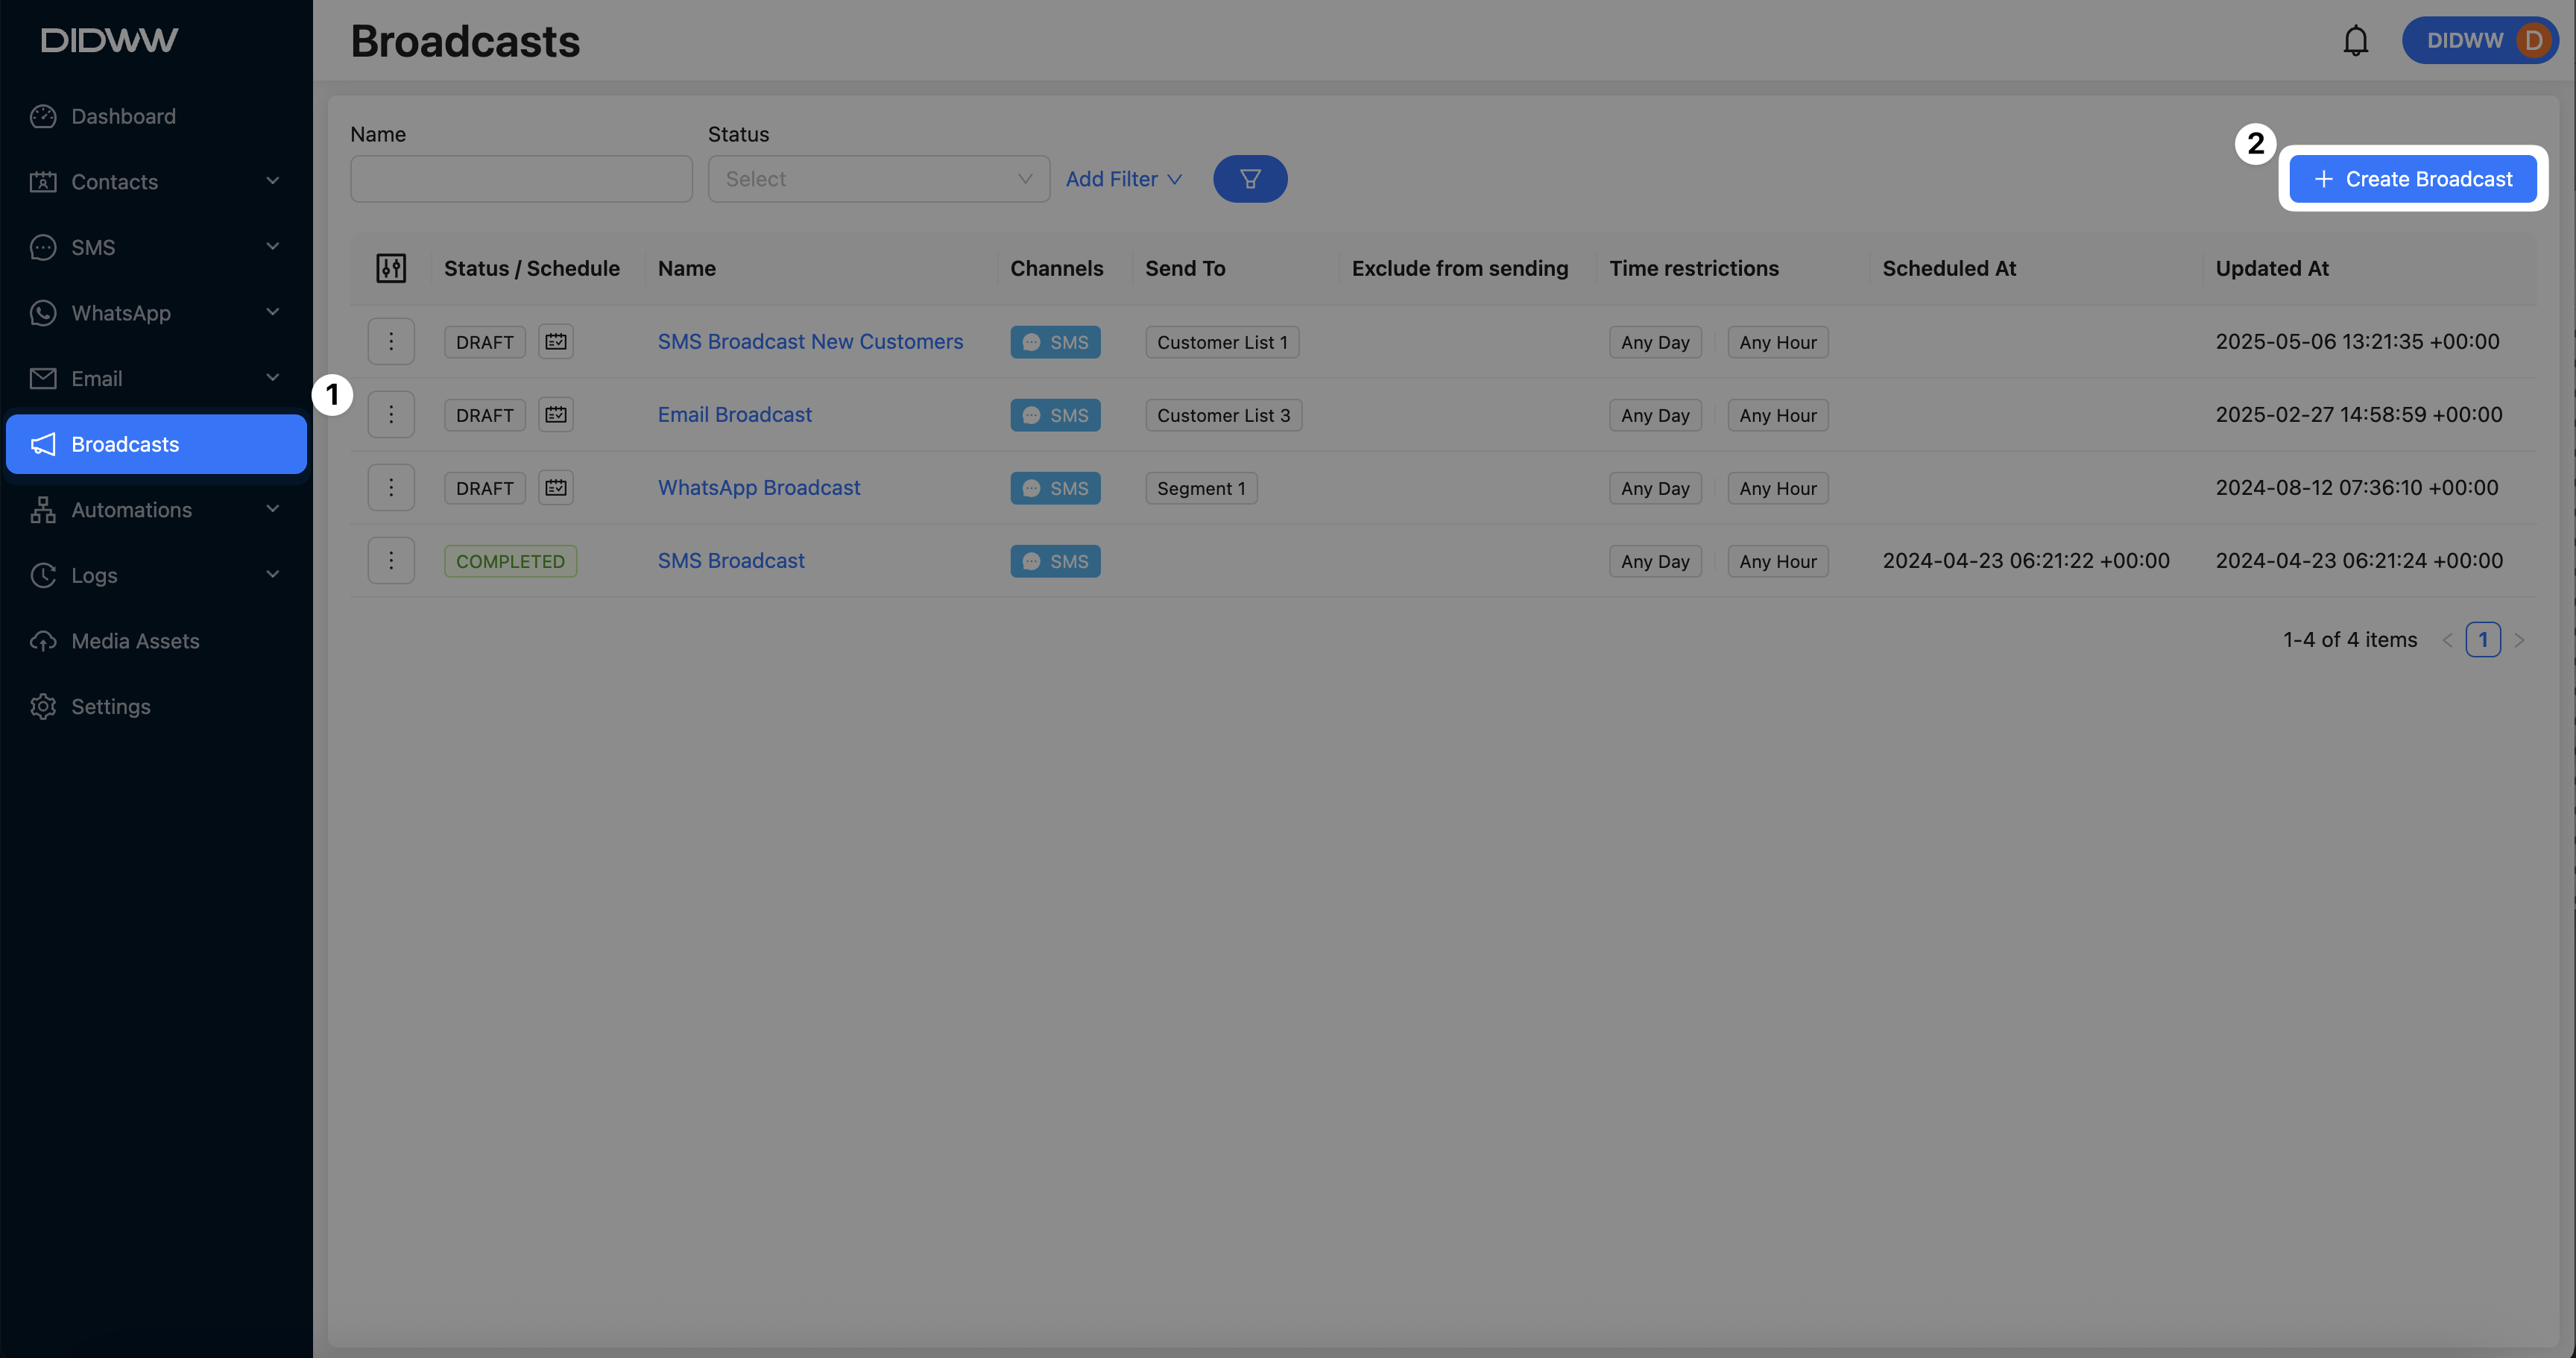Open Settings in the sidebar
Image resolution: width=2576 pixels, height=1358 pixels.
coord(110,707)
